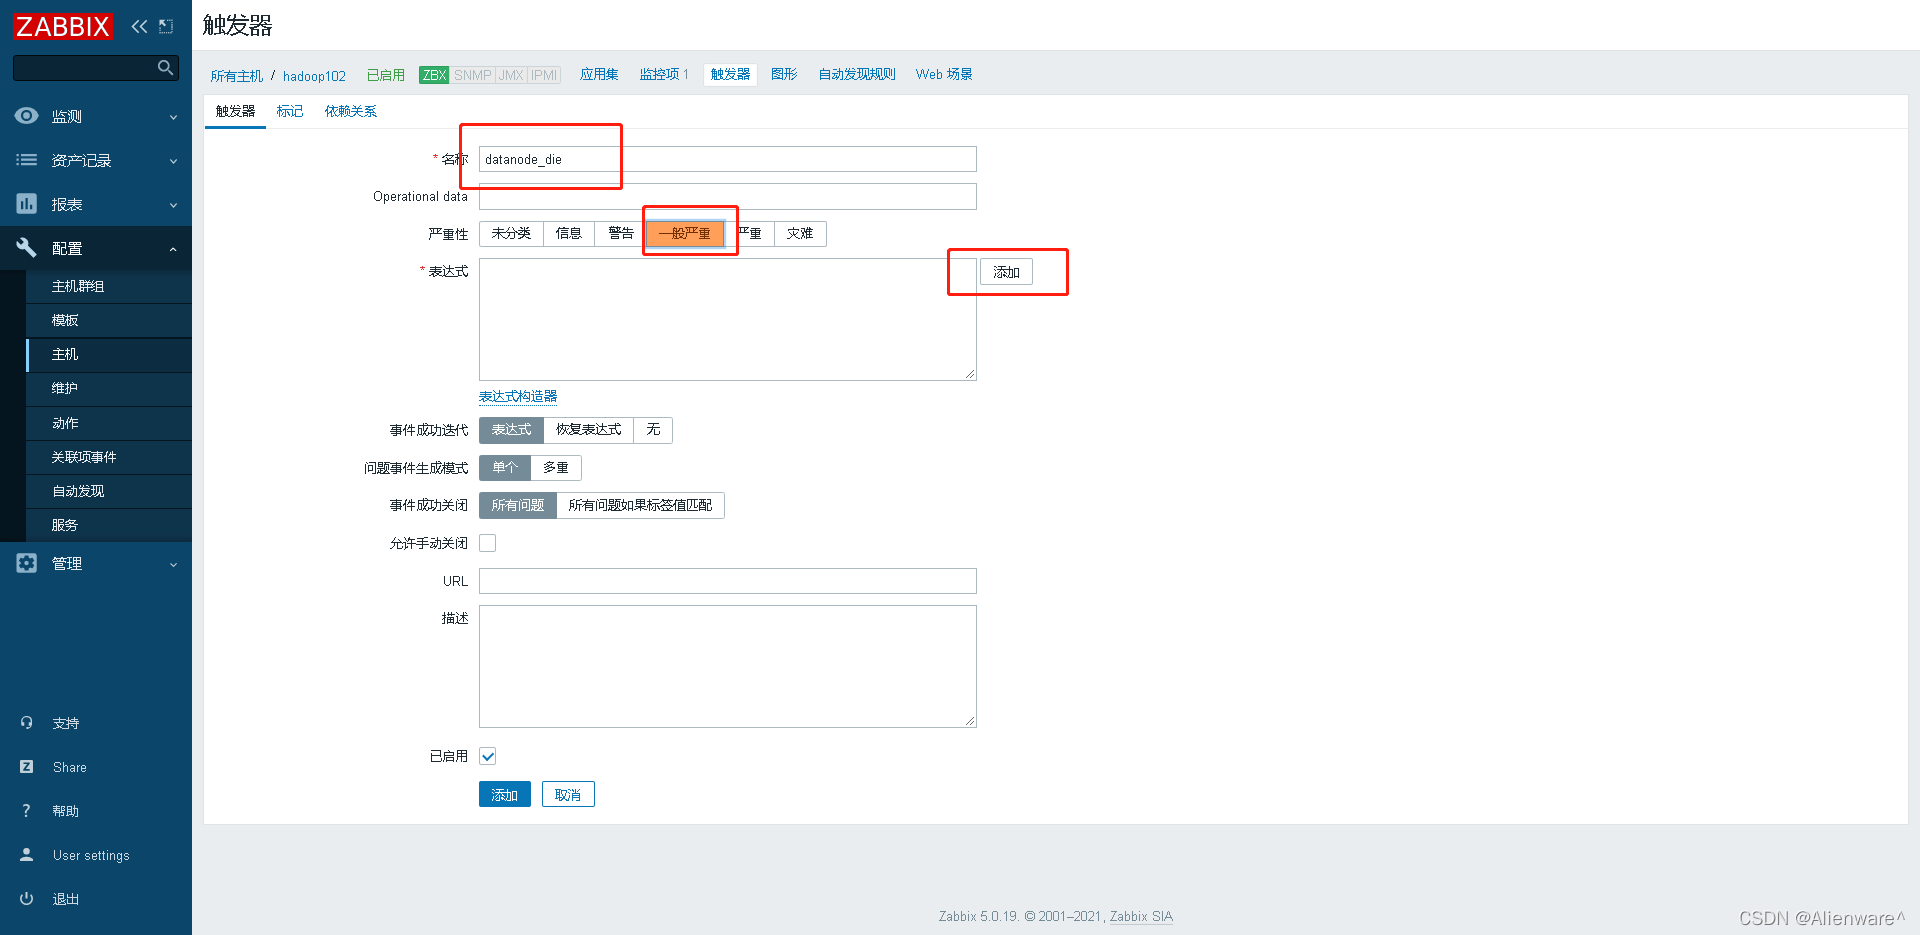The image size is (1920, 935).
Task: Select severity 未分类
Action: coord(511,233)
